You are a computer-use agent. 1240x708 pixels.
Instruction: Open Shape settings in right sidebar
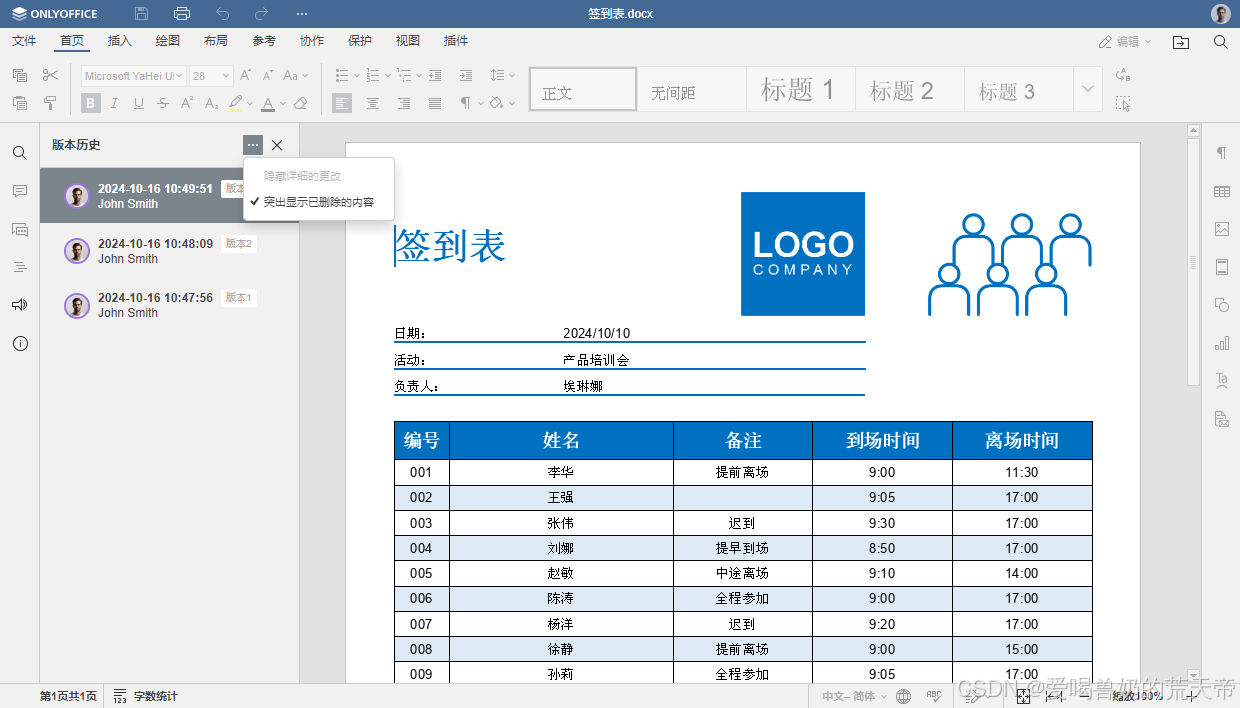pyautogui.click(x=1221, y=305)
